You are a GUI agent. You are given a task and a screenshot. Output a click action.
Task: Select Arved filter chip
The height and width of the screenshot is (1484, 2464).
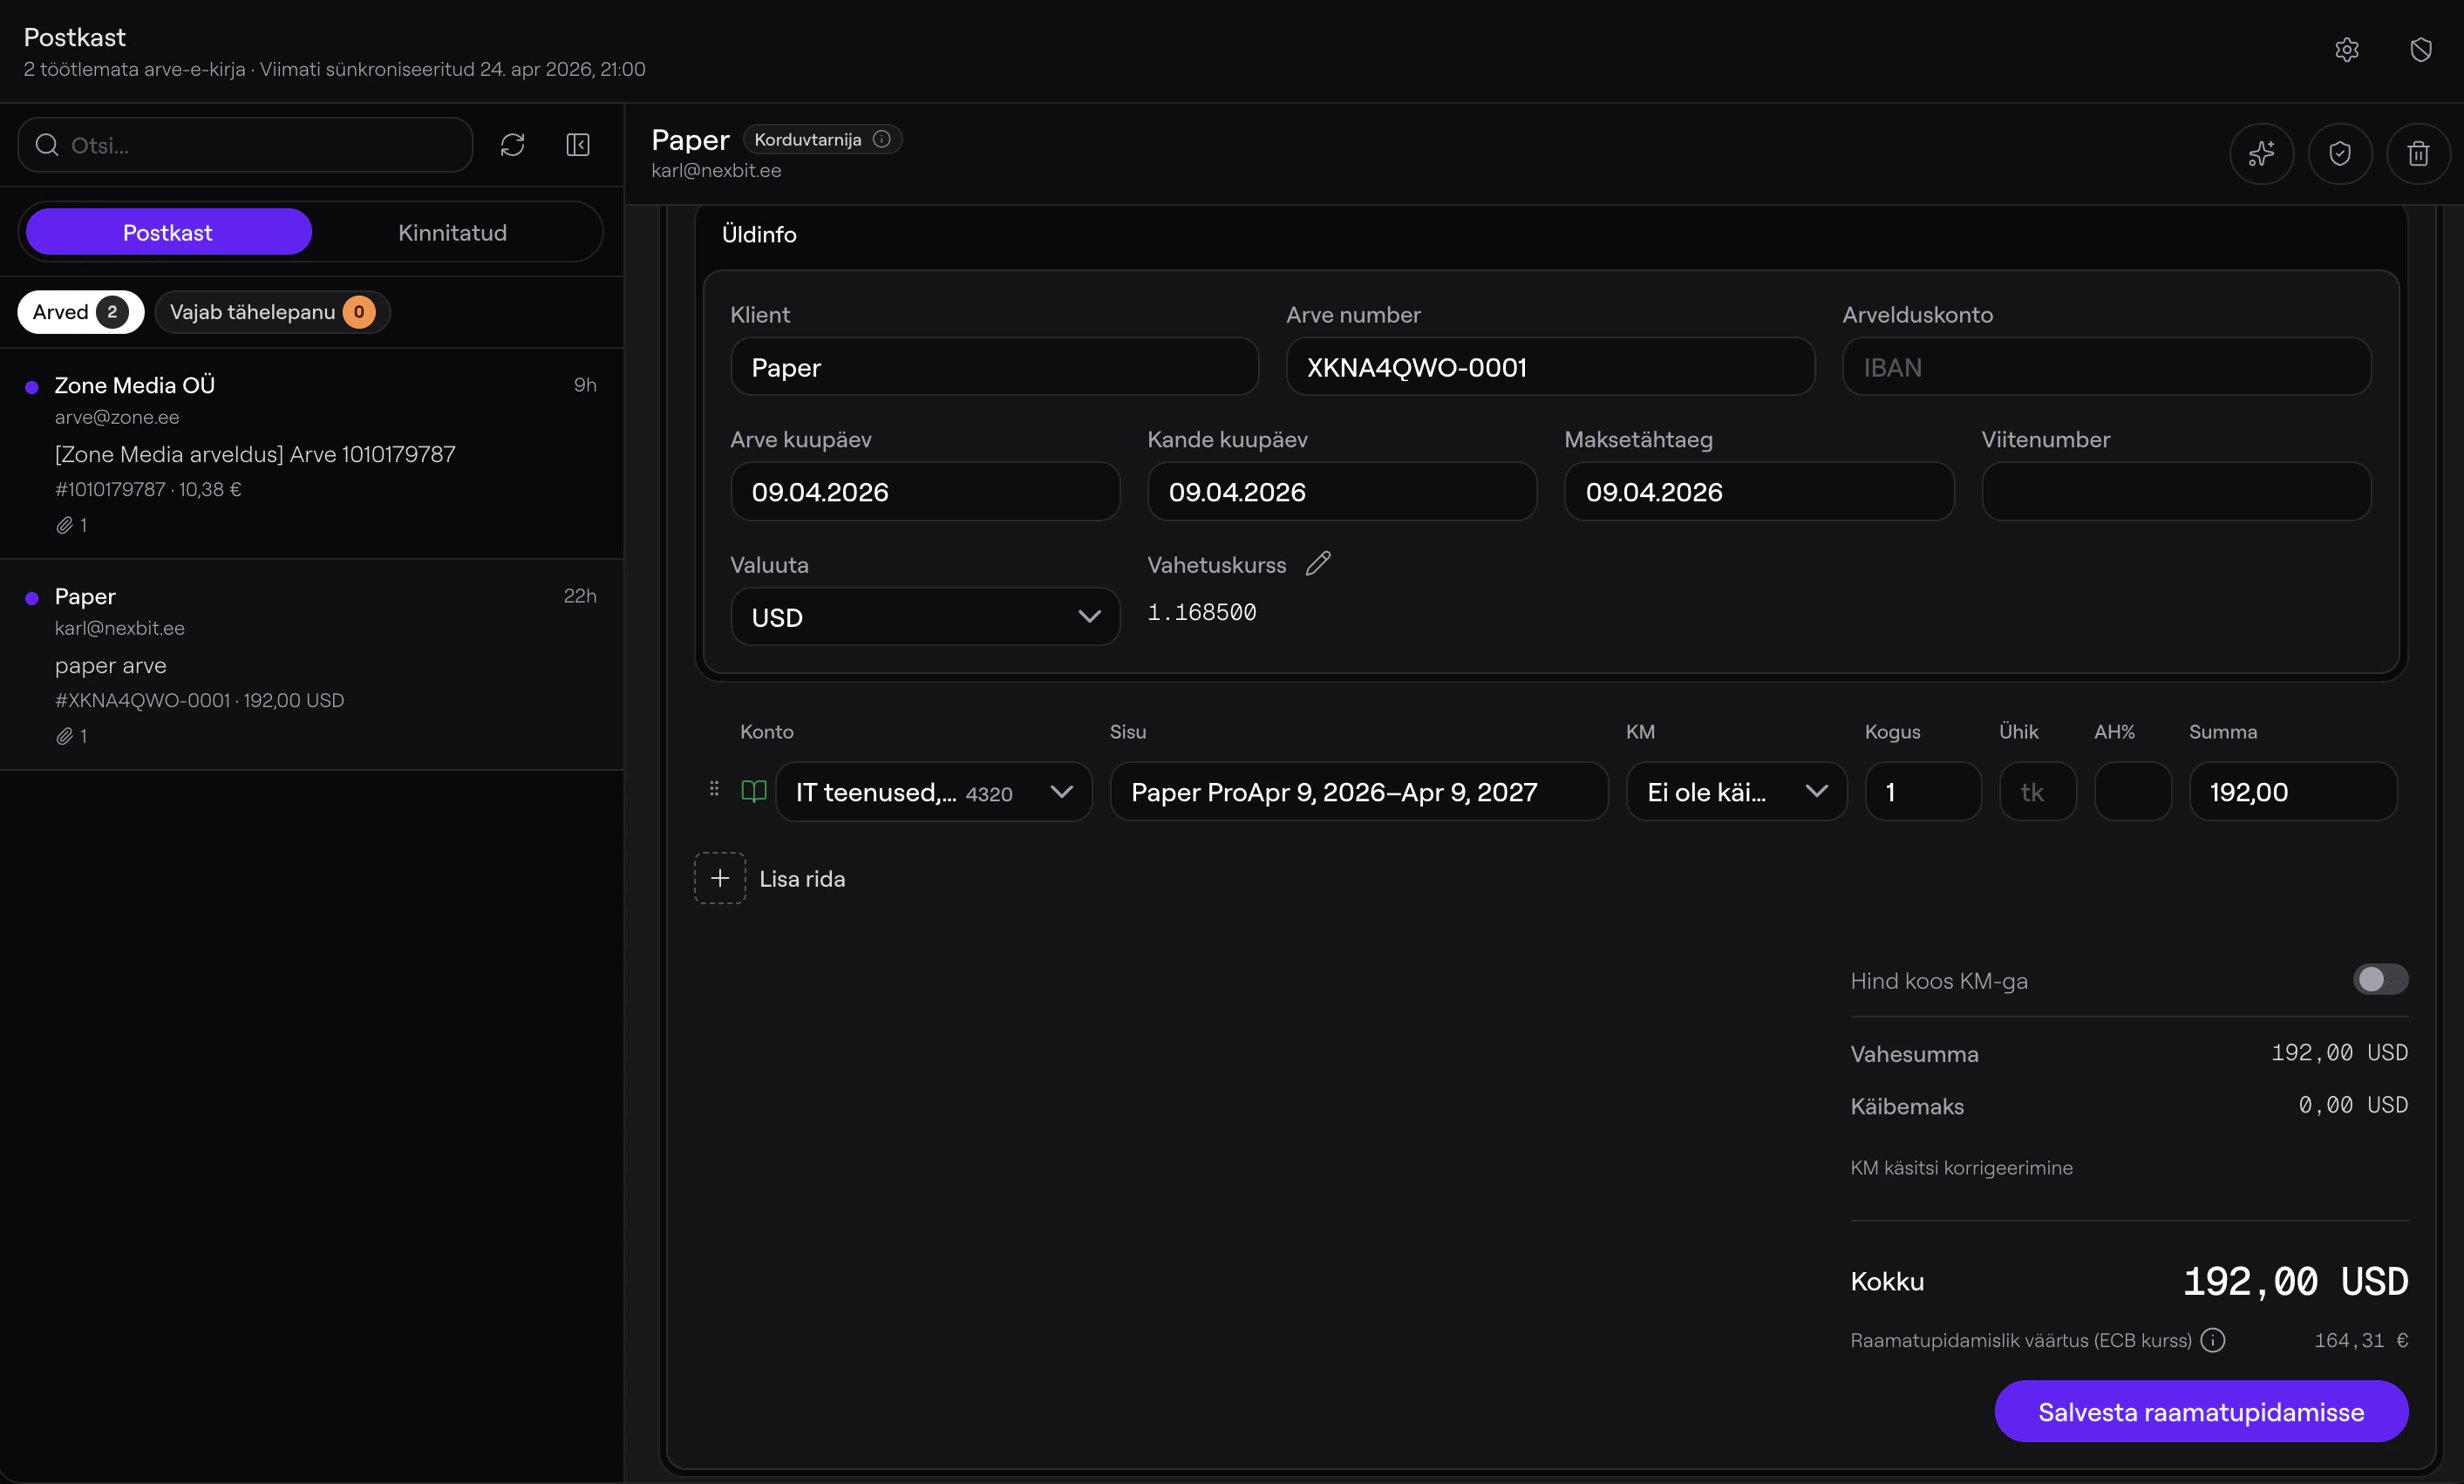pos(80,312)
